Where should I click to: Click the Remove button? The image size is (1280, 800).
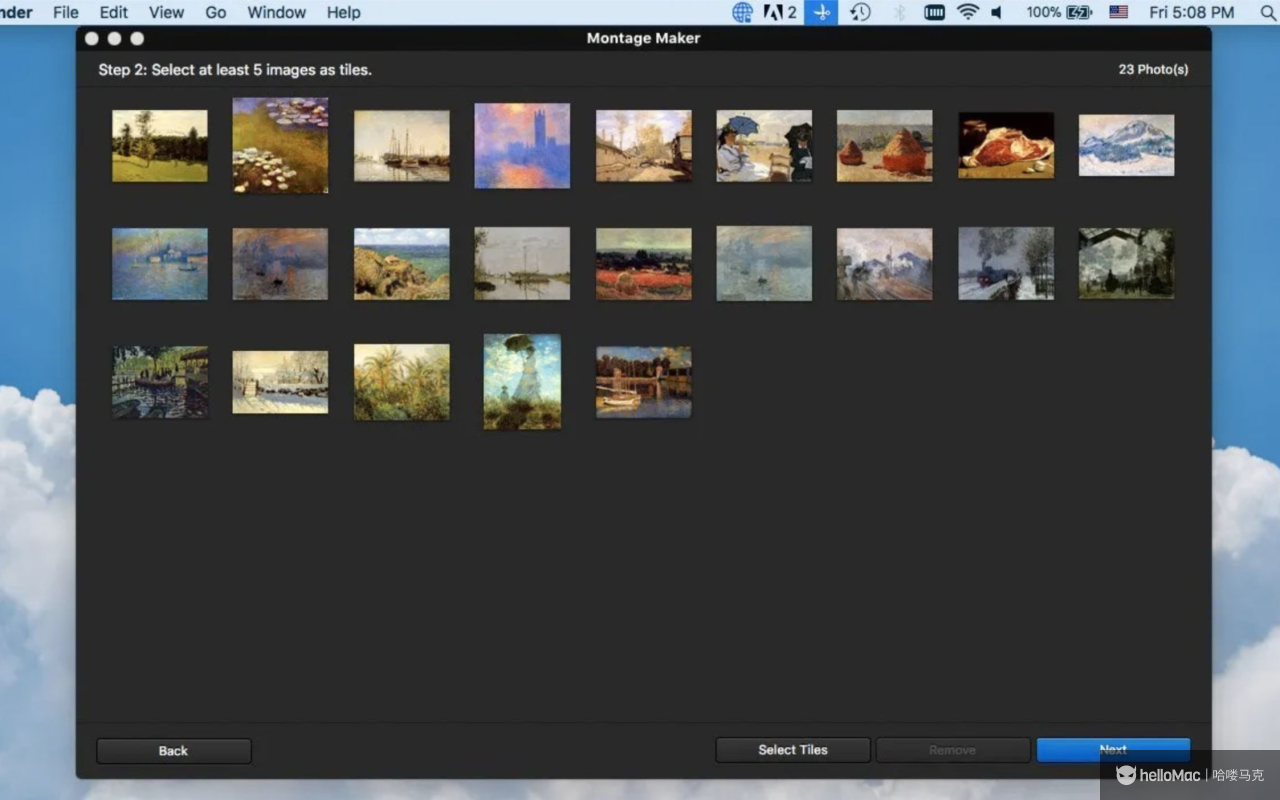[x=952, y=750]
